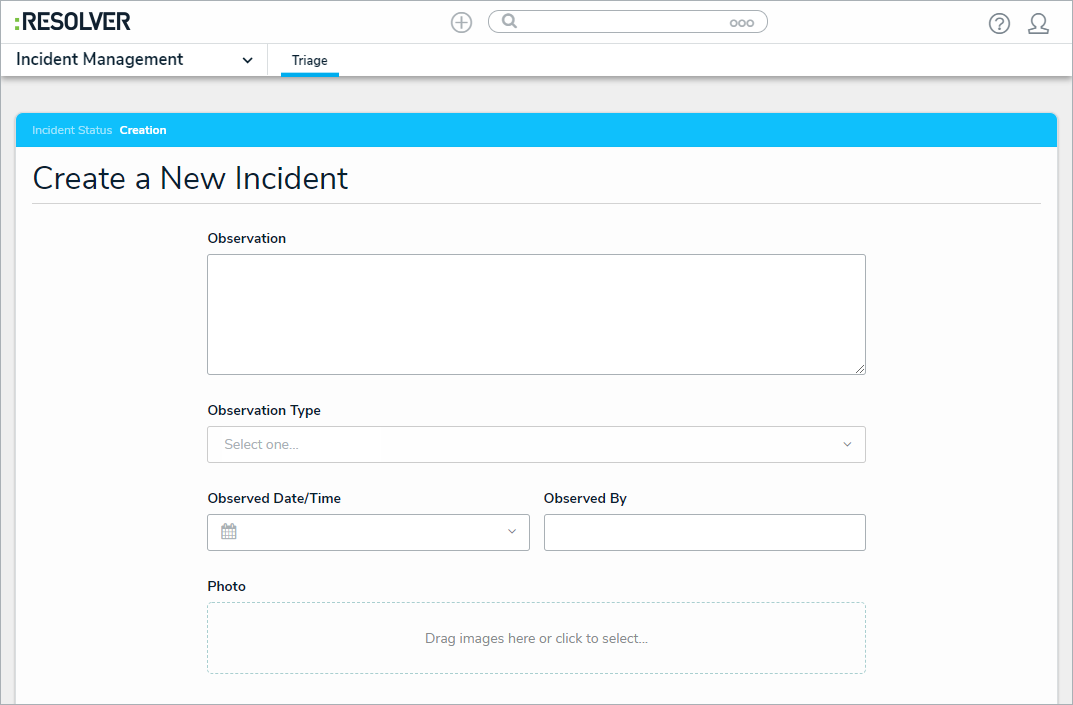Open the user profile icon
Screen dimensions: 1073x705
(1038, 24)
